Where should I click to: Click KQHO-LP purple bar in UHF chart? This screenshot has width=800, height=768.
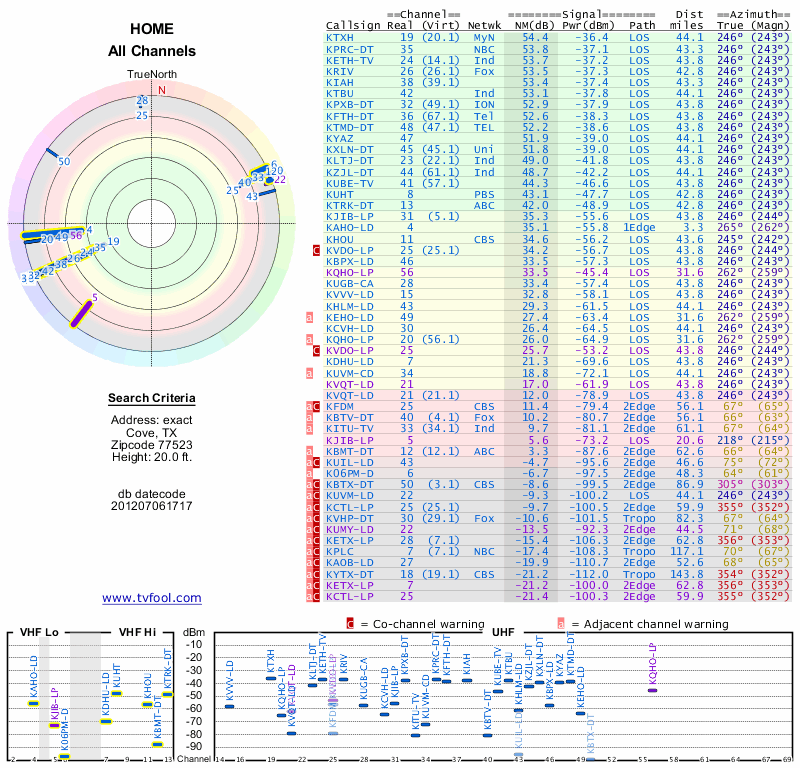tap(653, 690)
